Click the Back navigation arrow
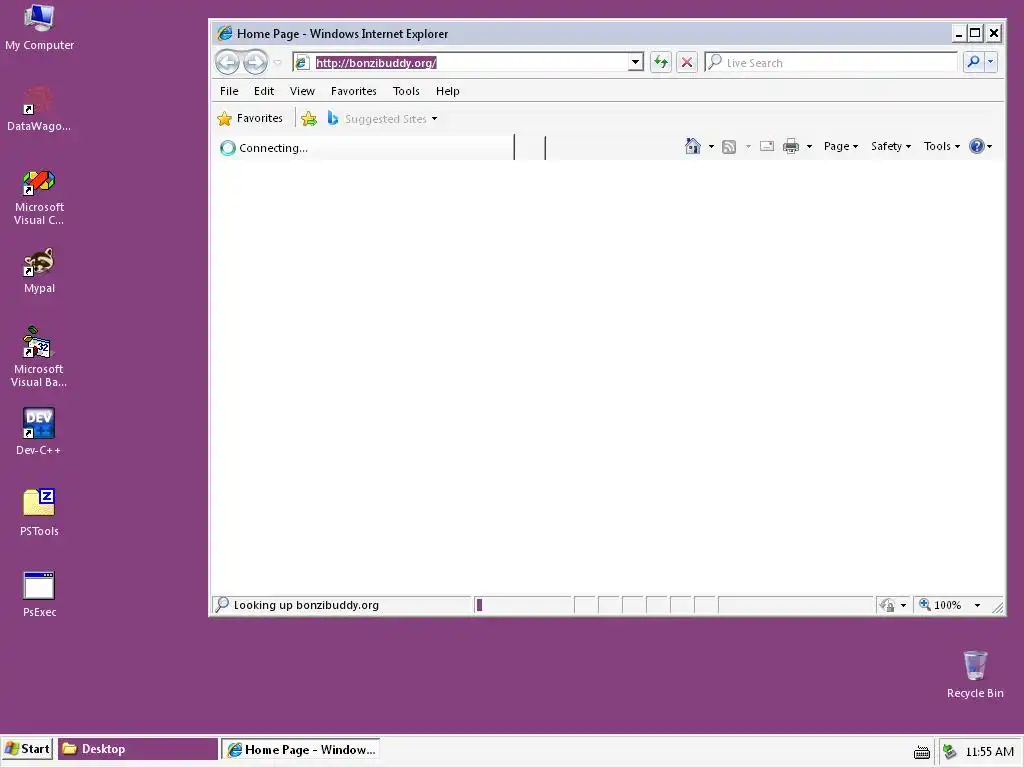Image resolution: width=1024 pixels, height=768 pixels. tap(227, 63)
